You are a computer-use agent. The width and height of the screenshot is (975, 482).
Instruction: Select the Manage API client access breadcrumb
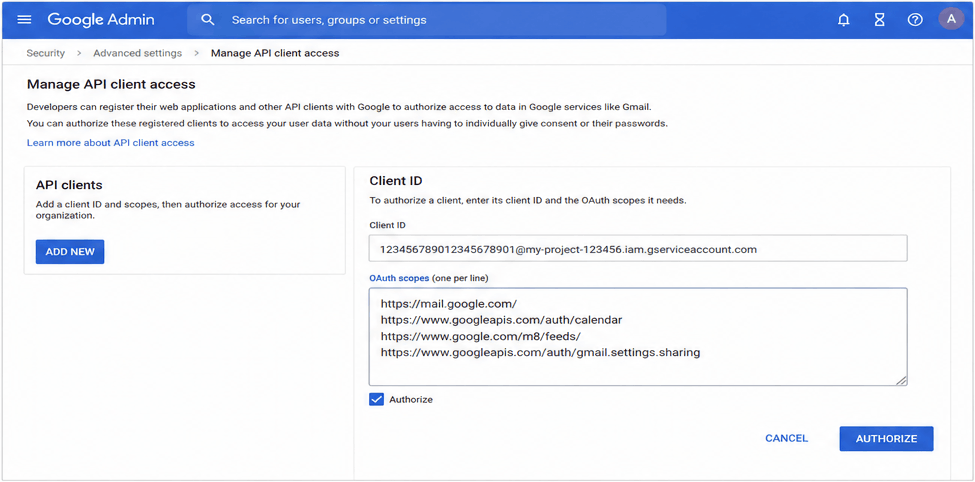click(275, 53)
